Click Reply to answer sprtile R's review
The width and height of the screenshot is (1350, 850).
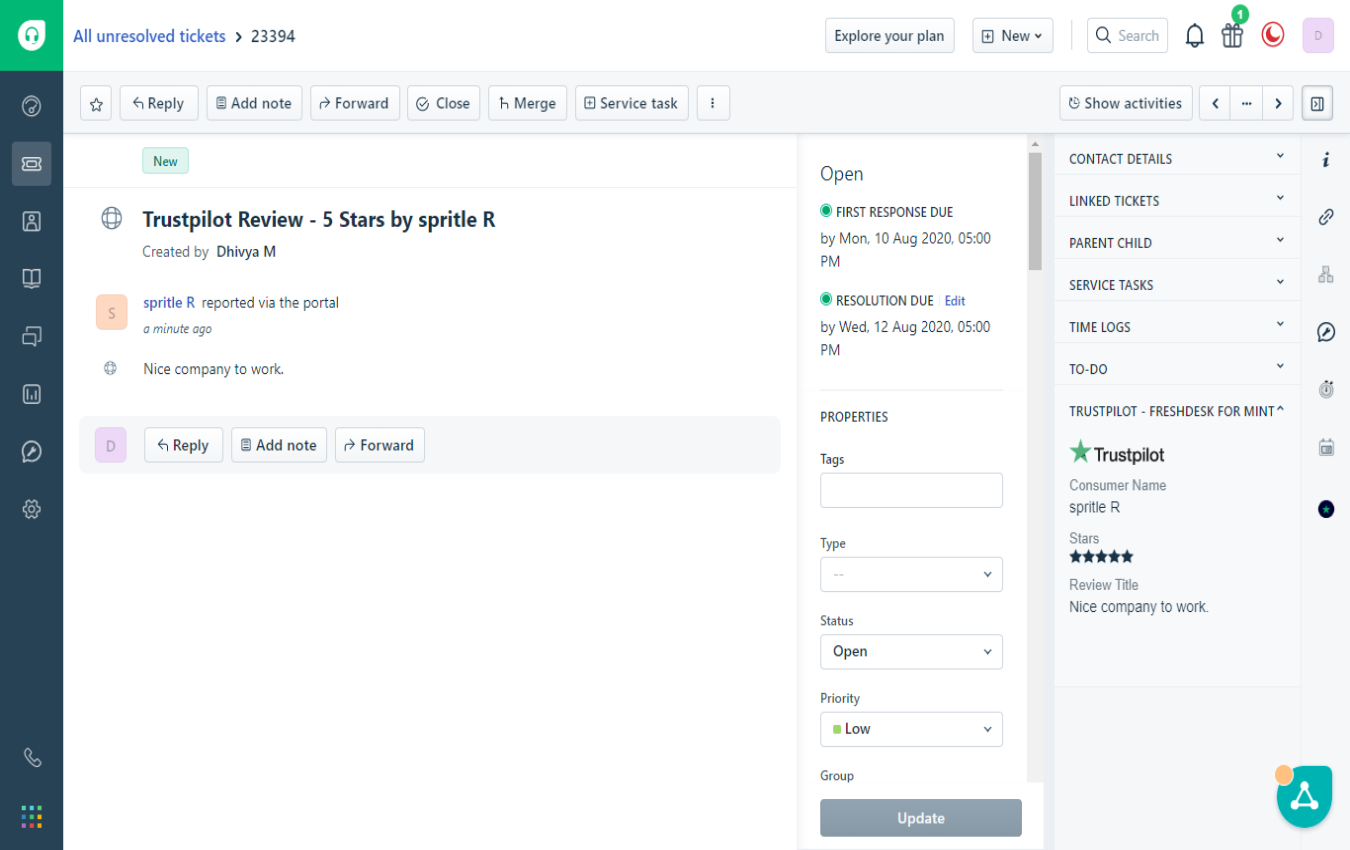click(183, 444)
